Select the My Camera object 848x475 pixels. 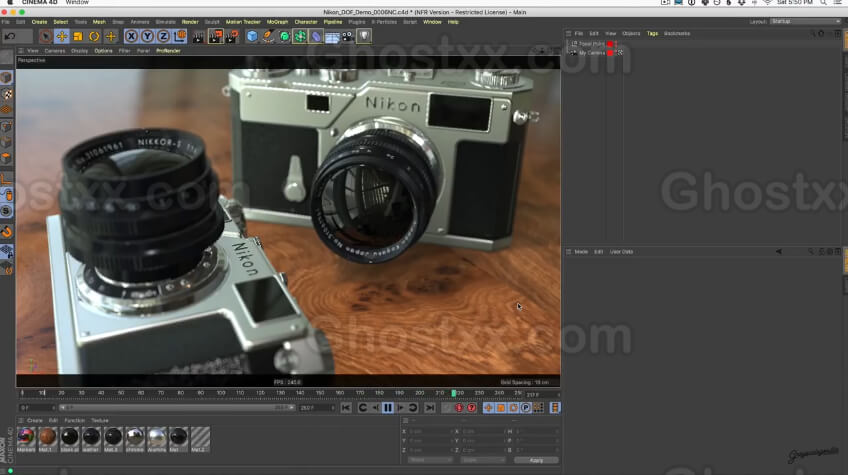592,53
